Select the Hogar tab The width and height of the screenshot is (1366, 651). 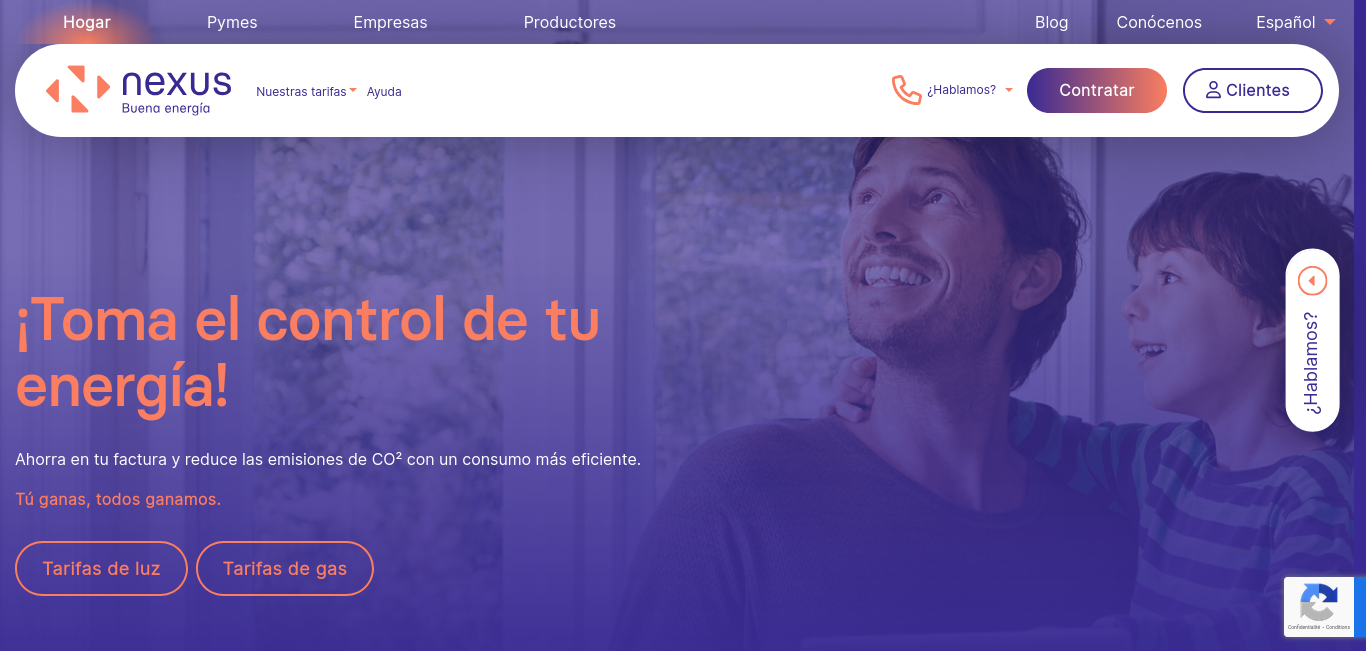click(87, 22)
